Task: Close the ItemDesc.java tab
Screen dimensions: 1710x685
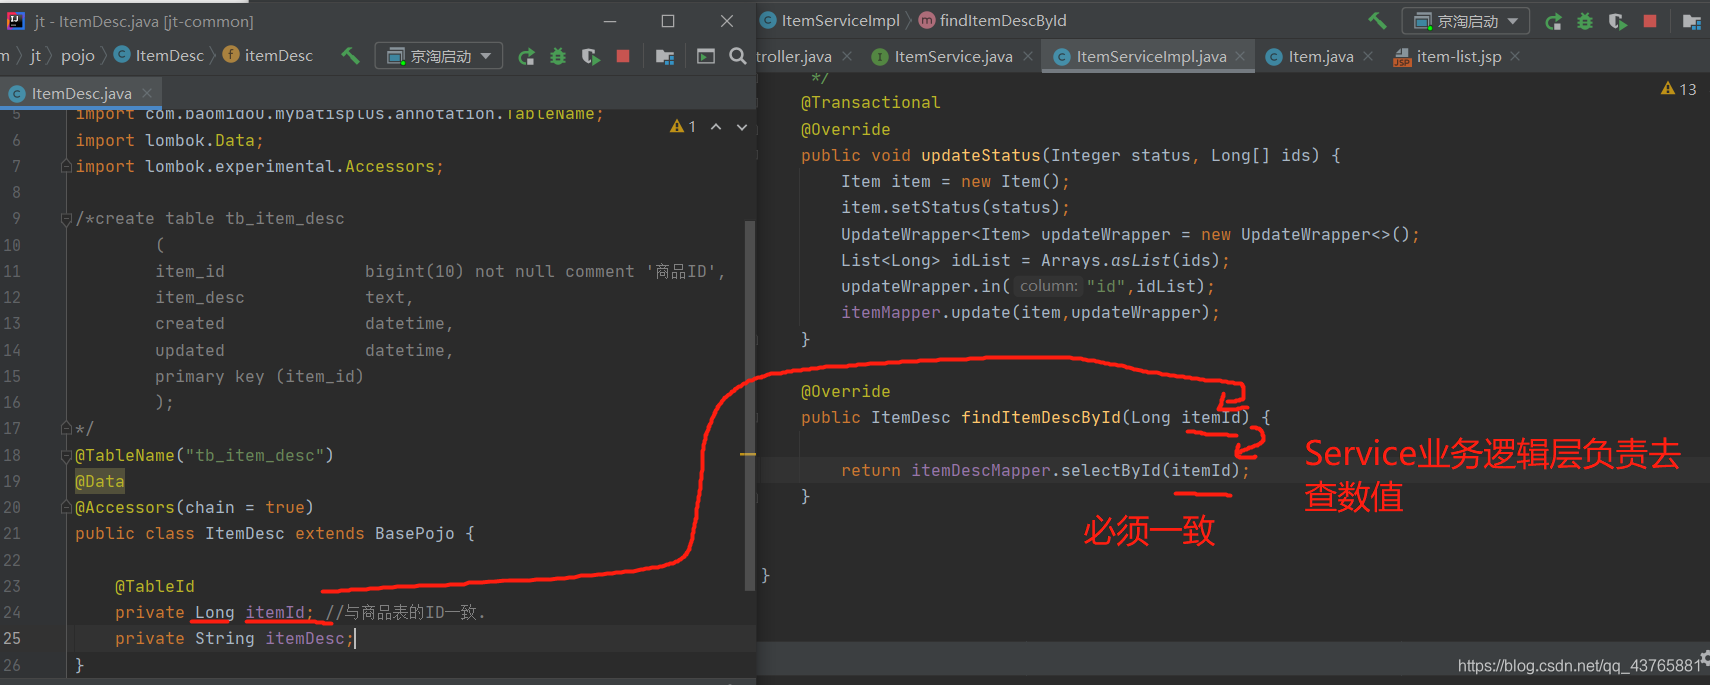Action: [x=147, y=93]
